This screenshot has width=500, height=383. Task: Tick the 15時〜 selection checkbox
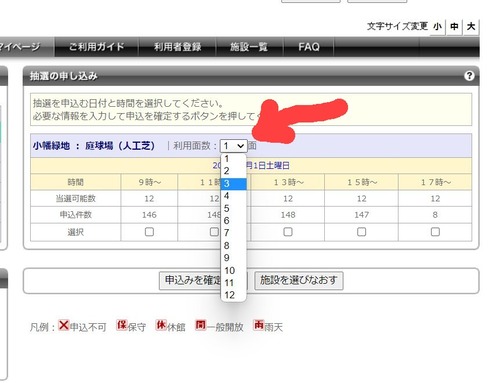362,232
